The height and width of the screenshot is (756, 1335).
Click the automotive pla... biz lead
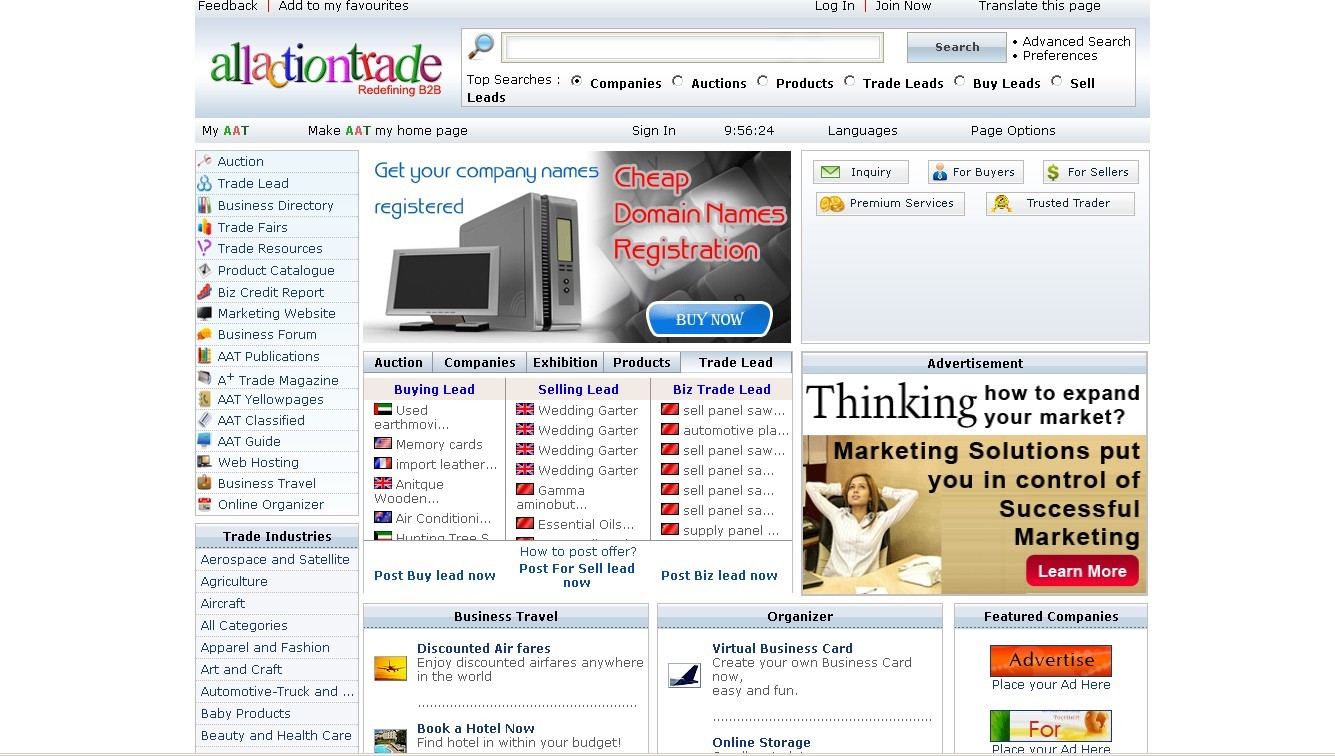(x=736, y=430)
